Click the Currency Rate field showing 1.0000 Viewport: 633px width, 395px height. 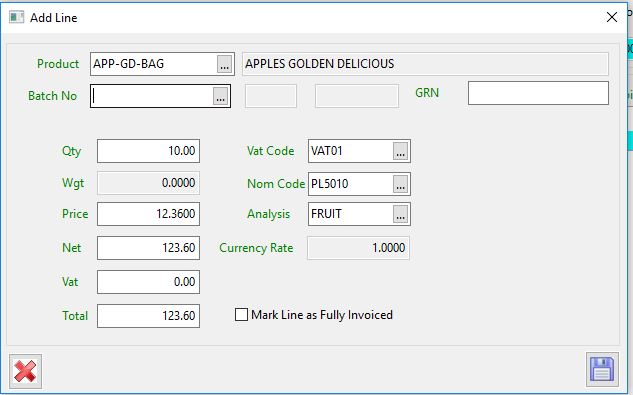tap(358, 248)
